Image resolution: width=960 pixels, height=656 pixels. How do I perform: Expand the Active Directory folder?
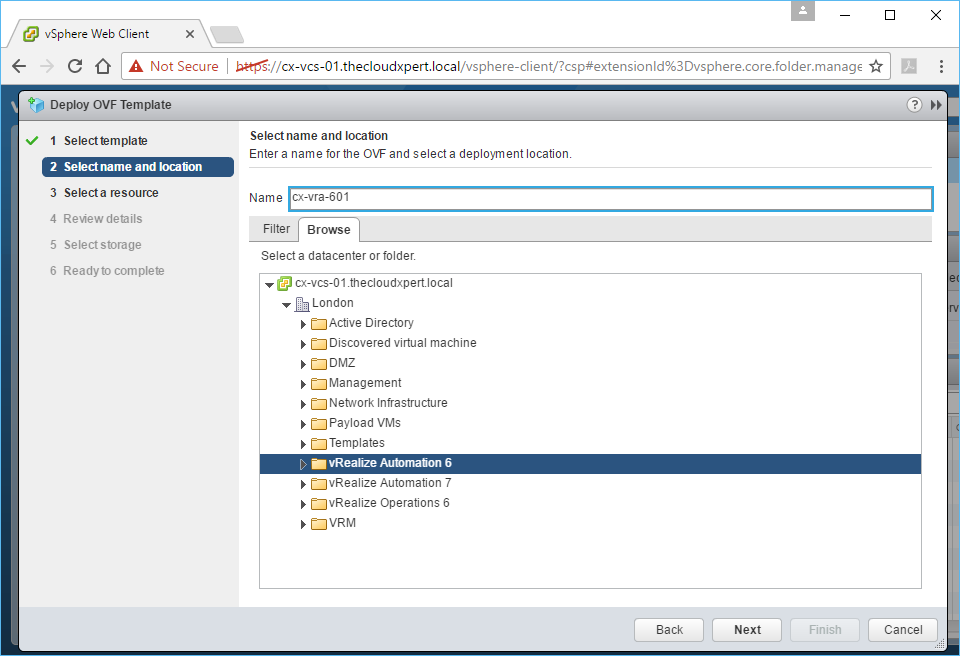pyautogui.click(x=303, y=324)
